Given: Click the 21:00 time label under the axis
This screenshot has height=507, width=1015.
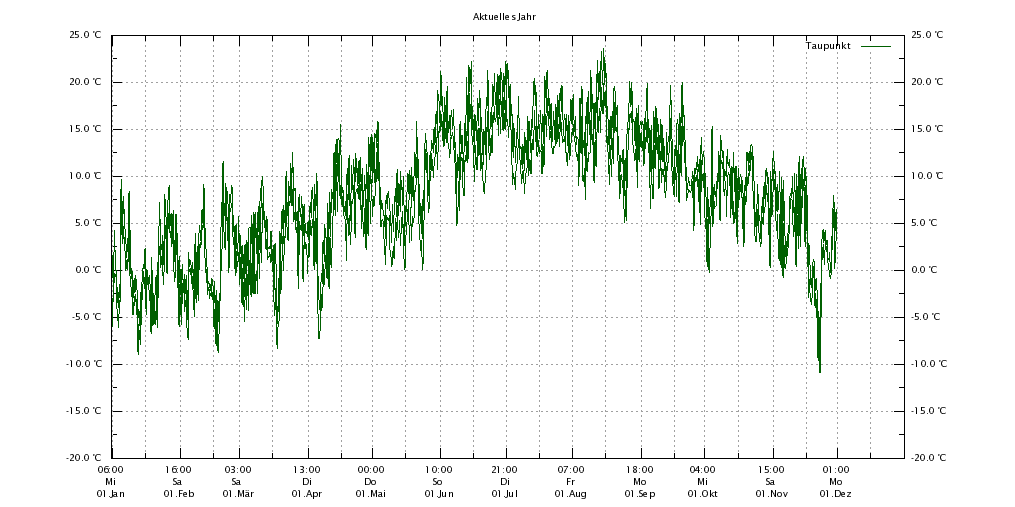Looking at the screenshot, I should [x=504, y=469].
